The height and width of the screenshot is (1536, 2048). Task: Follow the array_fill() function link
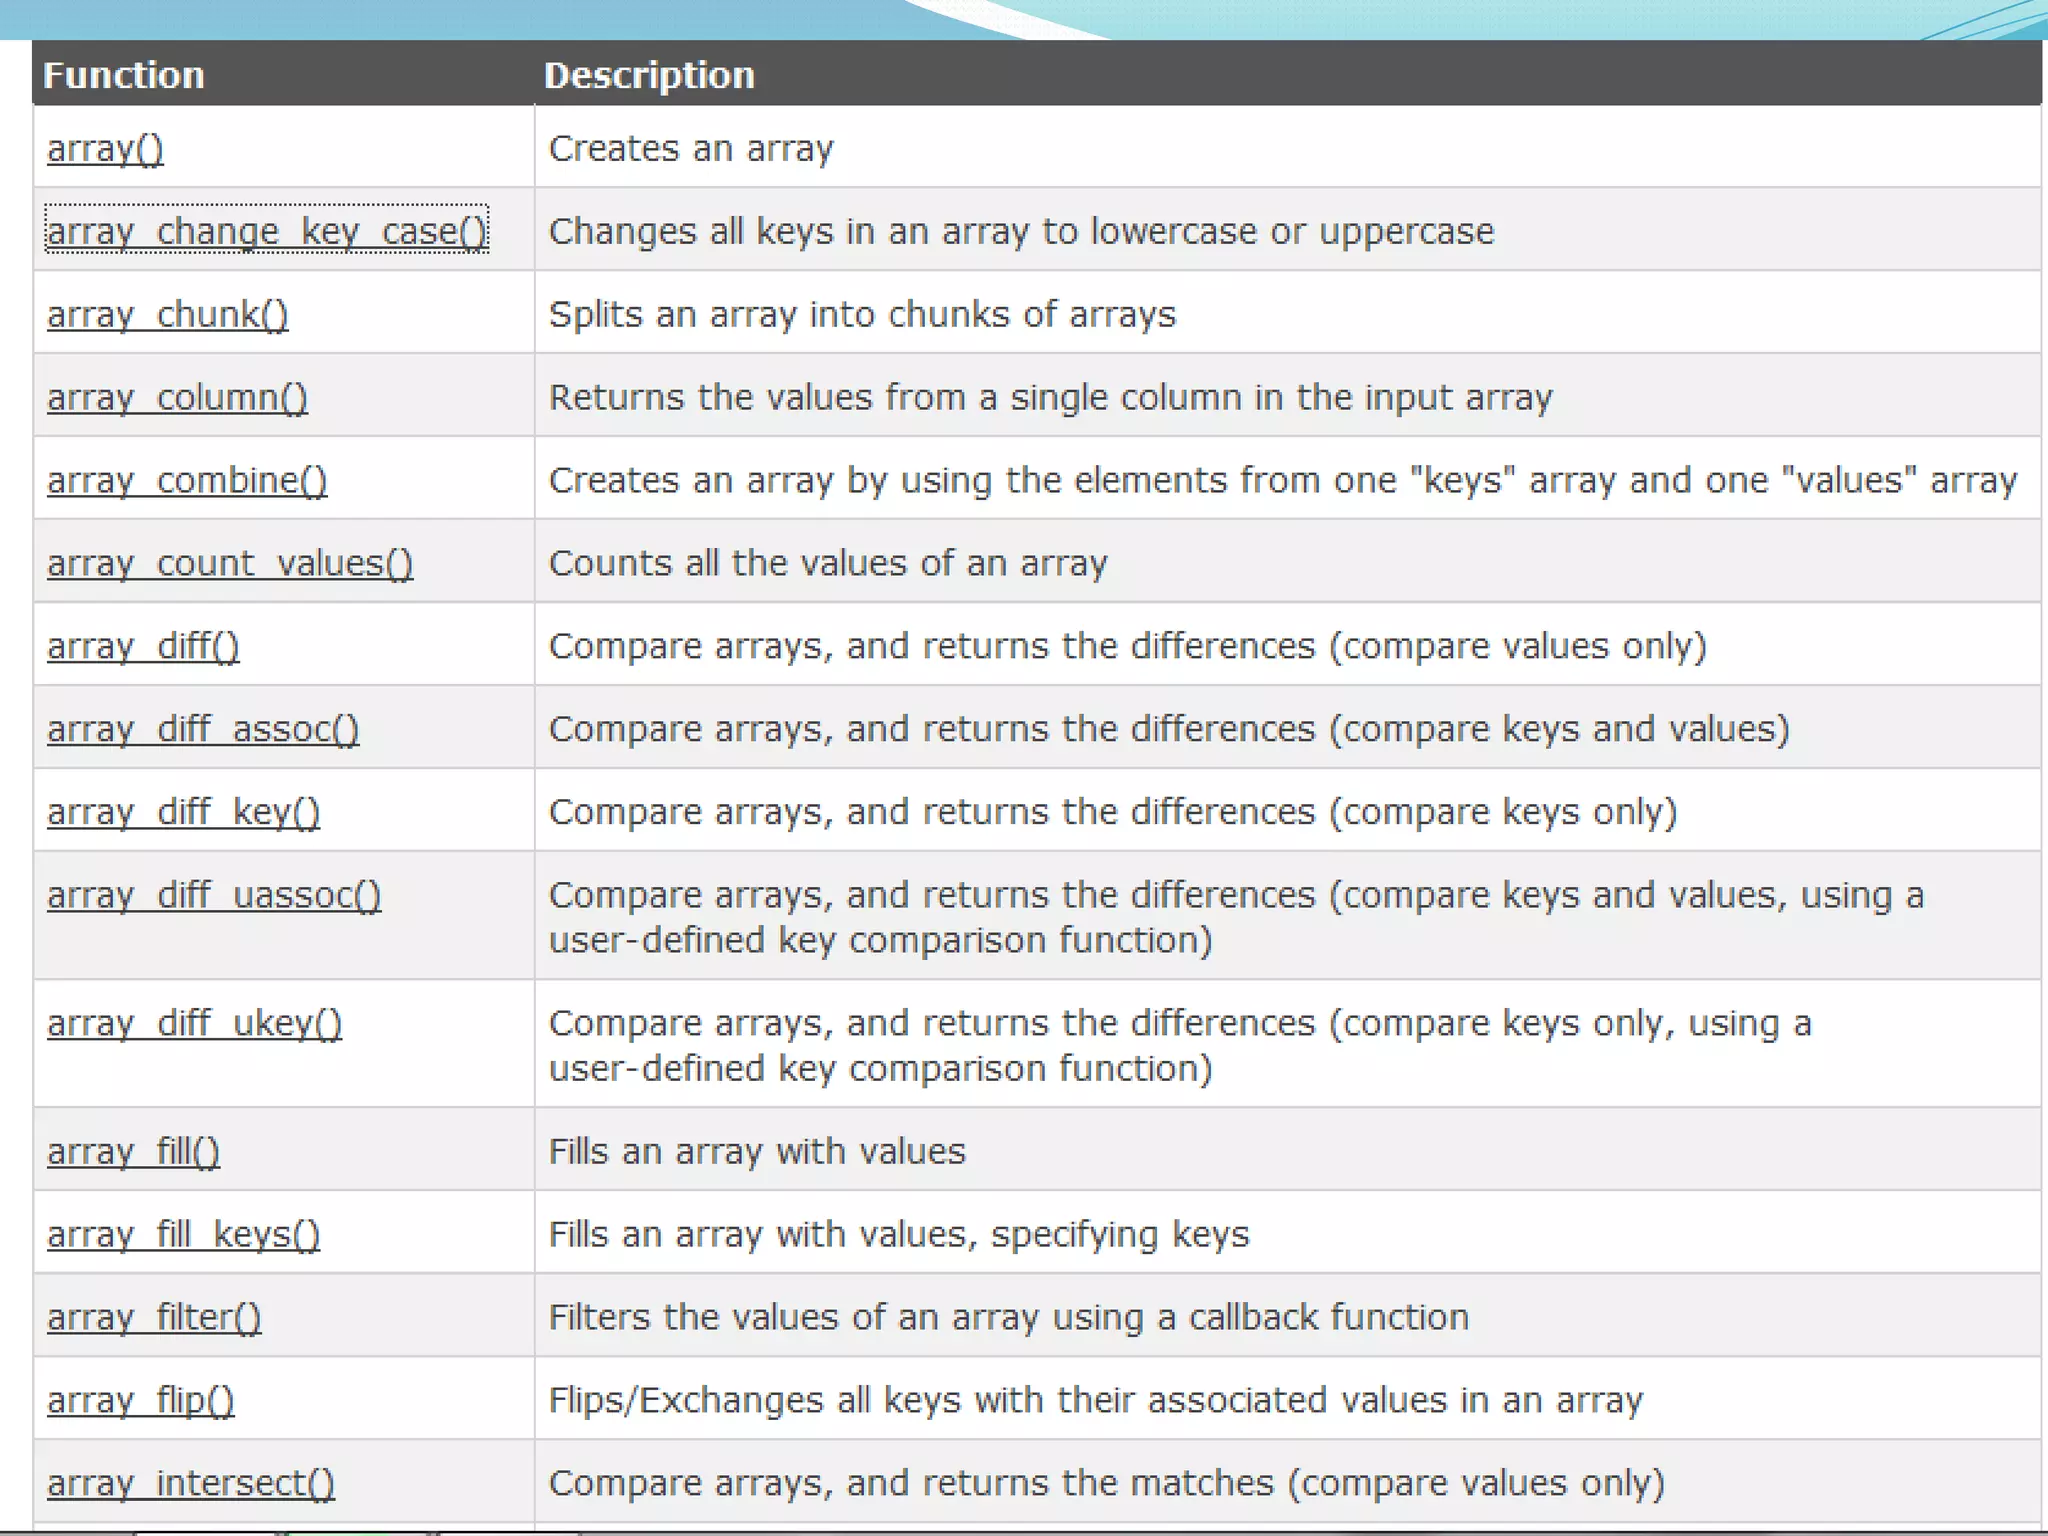(x=133, y=1152)
